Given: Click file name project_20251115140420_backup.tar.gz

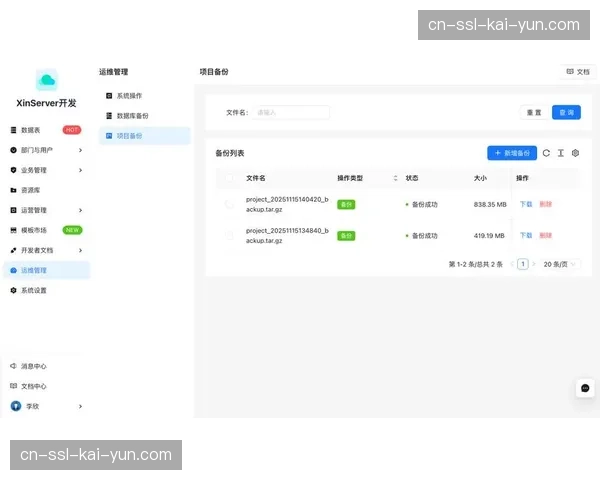Looking at the screenshot, I should point(287,204).
